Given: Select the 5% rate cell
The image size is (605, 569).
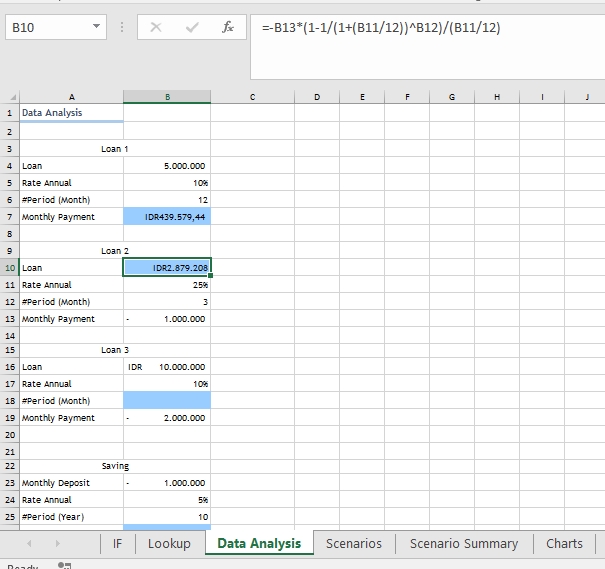Looking at the screenshot, I should click(x=167, y=500).
